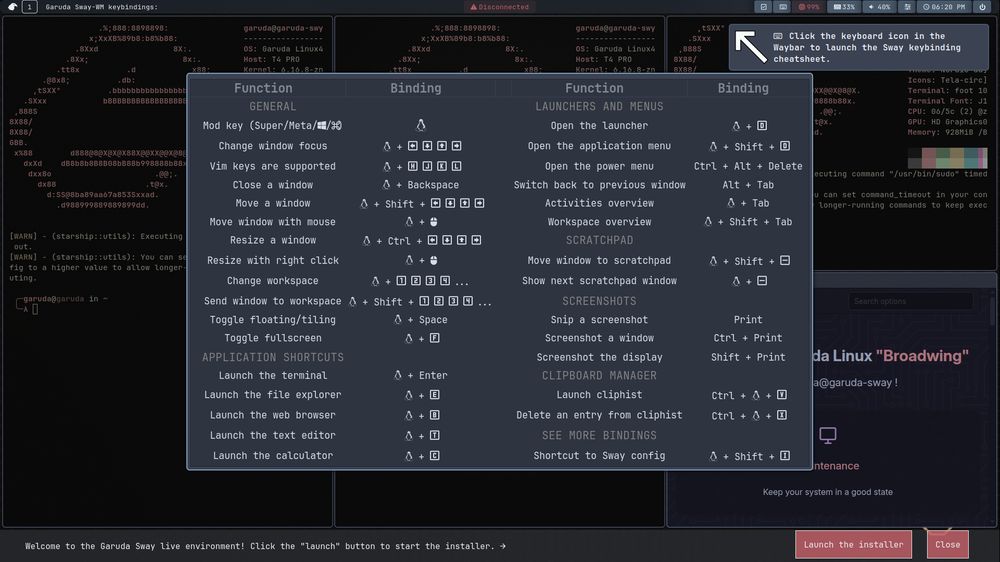
Task: Click the 'Delete an entry from cliphist' entry
Action: point(599,415)
